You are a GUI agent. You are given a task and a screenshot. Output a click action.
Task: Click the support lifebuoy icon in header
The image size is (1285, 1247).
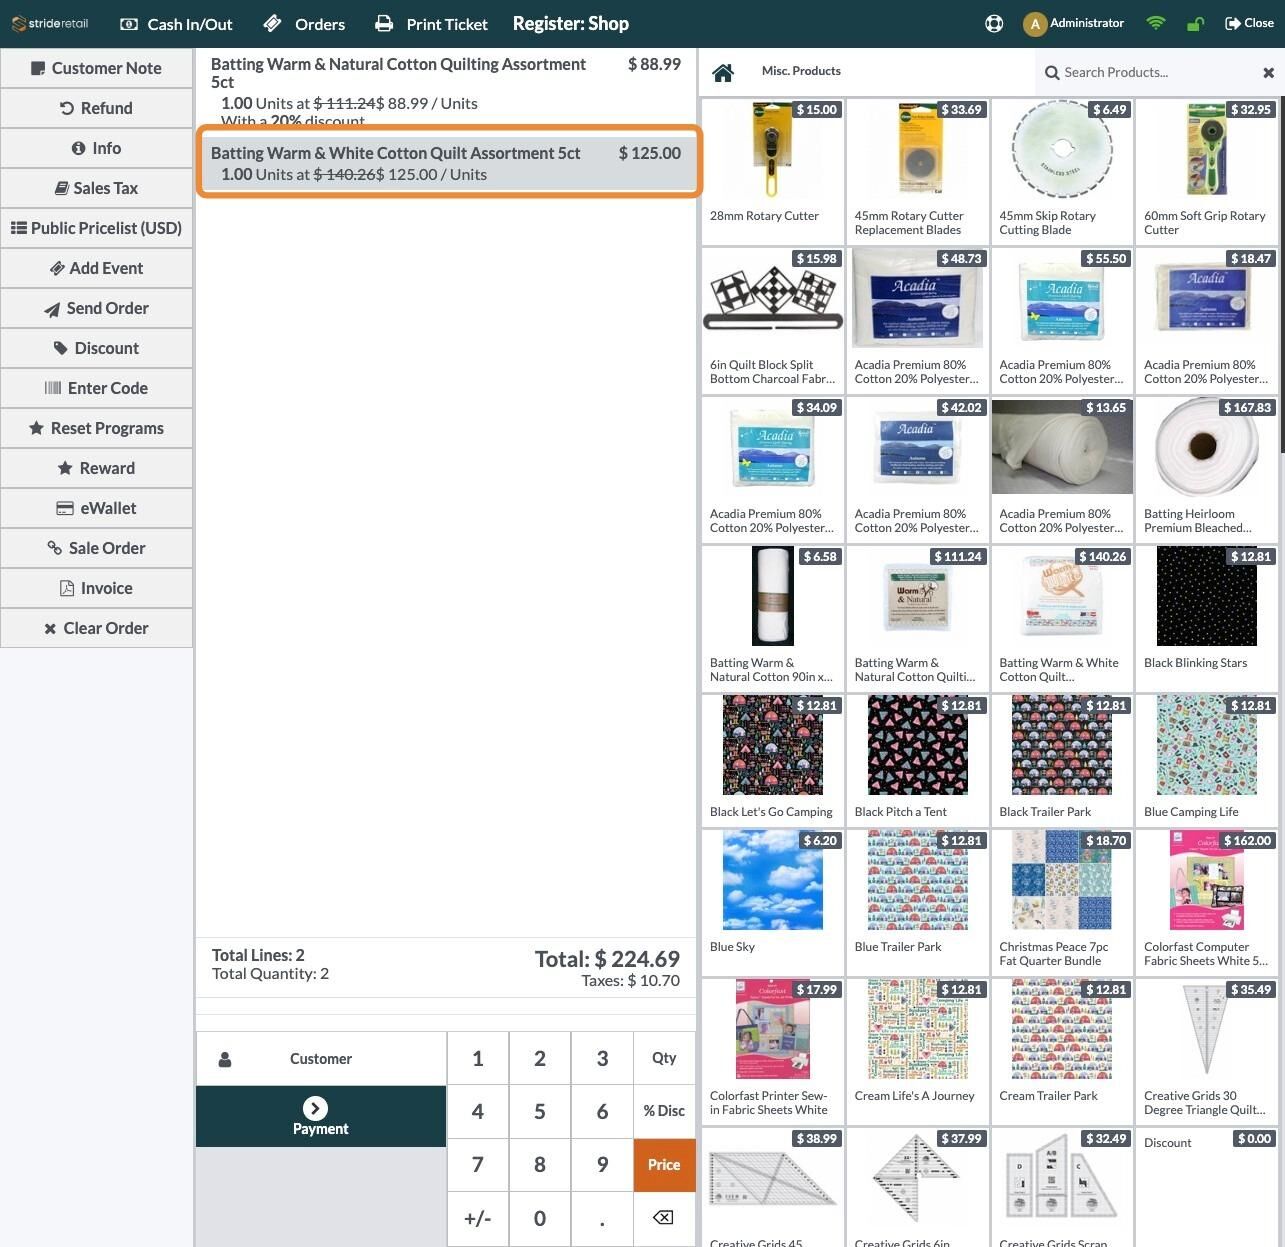click(x=994, y=23)
